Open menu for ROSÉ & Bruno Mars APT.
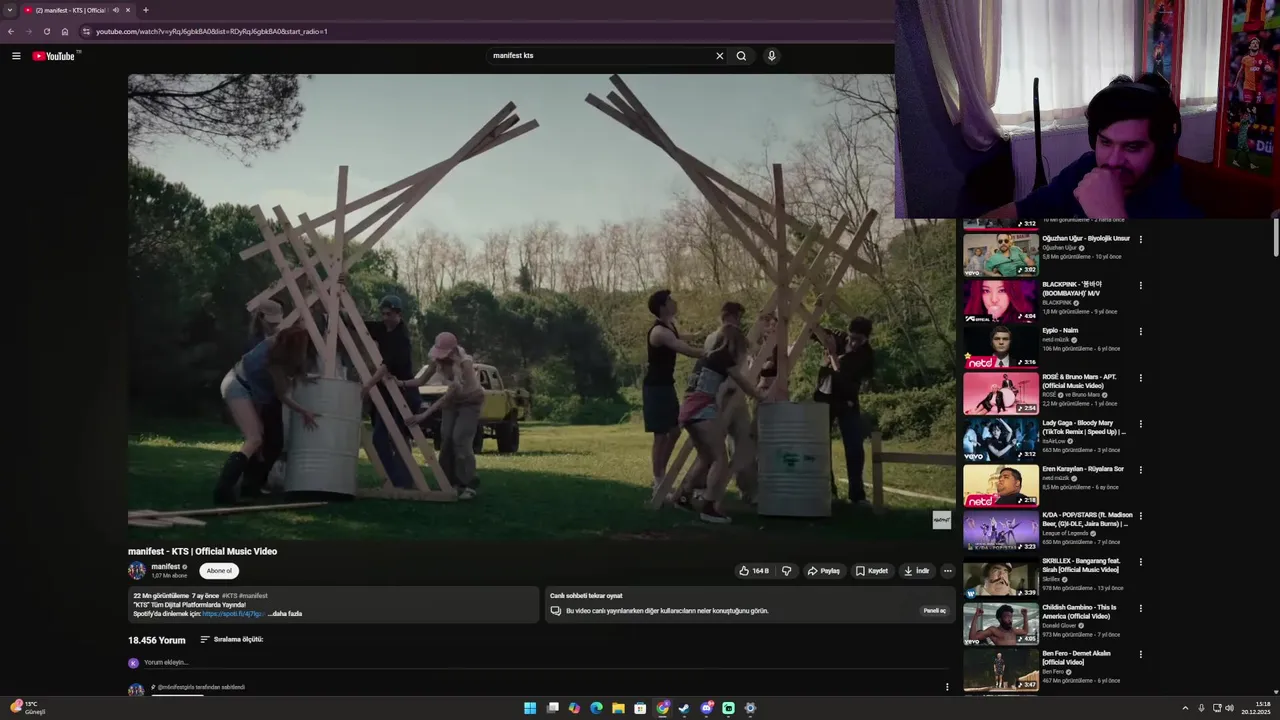Image resolution: width=1280 pixels, height=720 pixels. coord(1140,378)
